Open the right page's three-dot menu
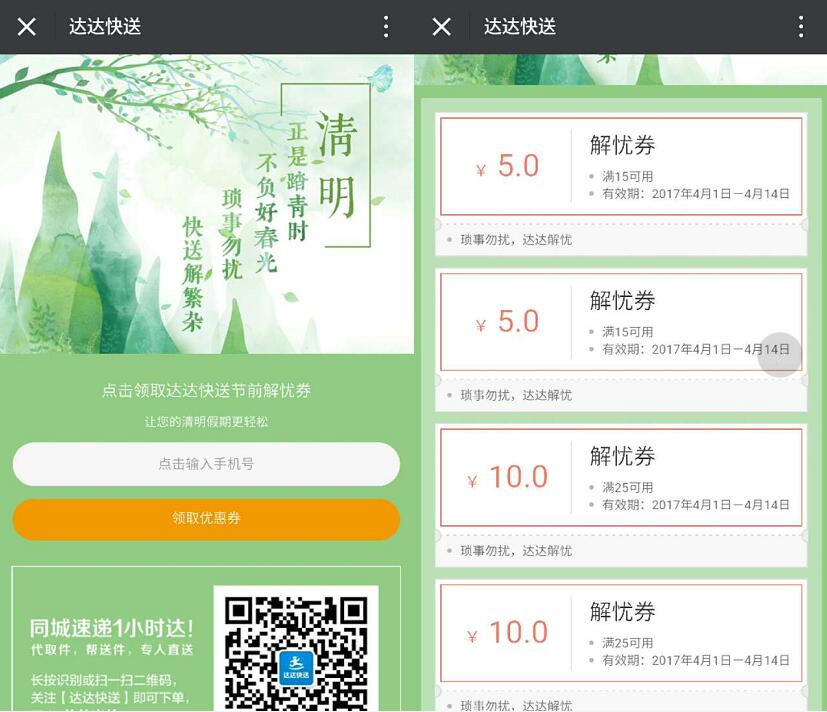 (801, 26)
